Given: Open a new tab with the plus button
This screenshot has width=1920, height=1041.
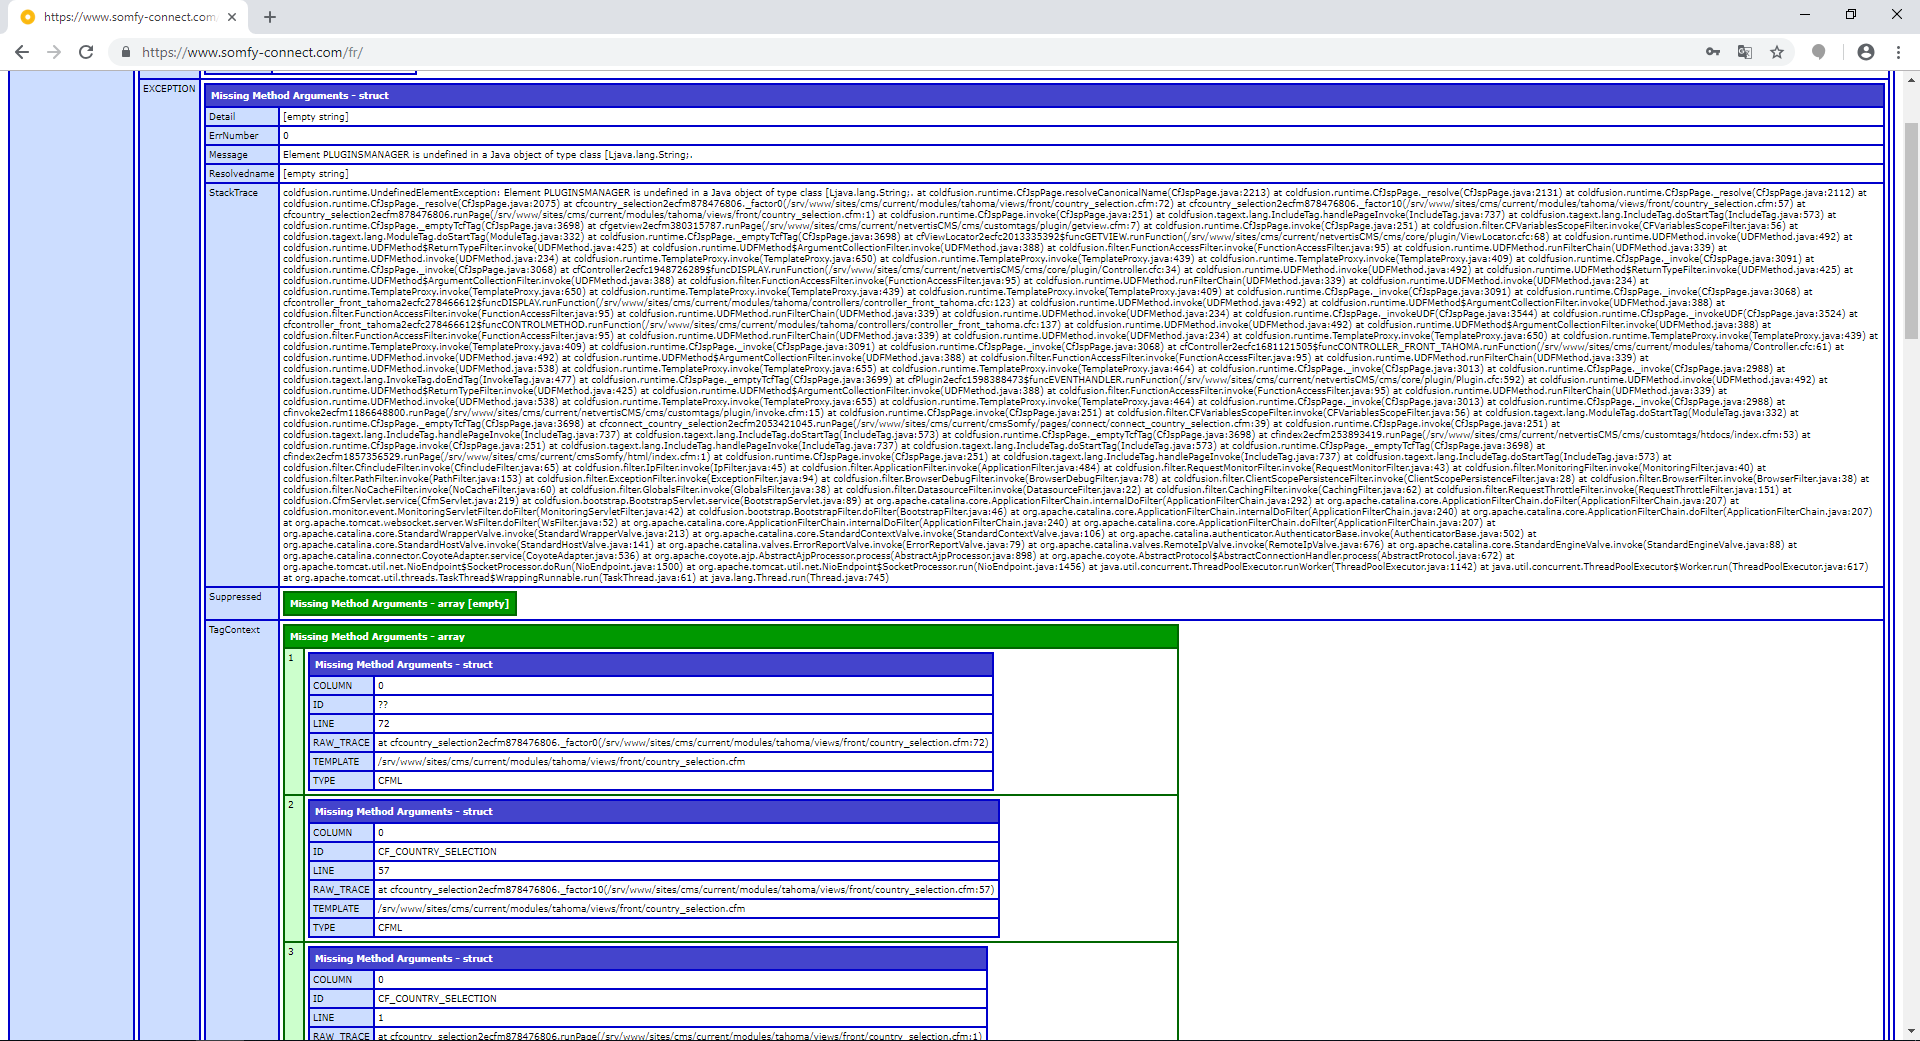Looking at the screenshot, I should tap(270, 17).
